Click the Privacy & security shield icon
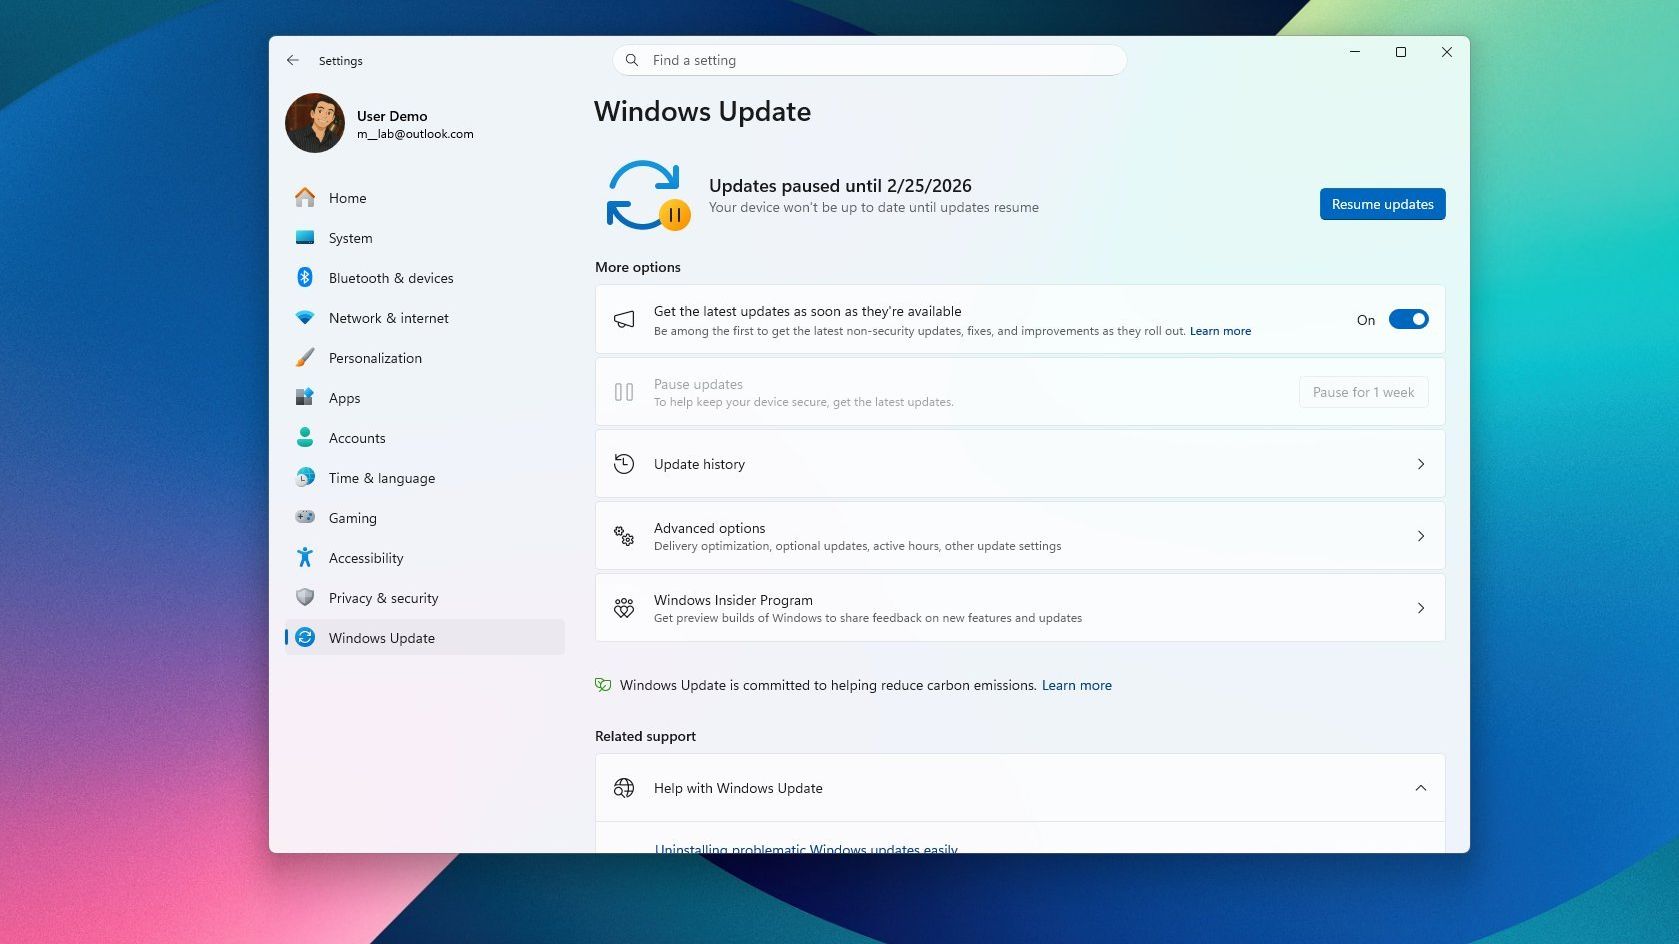This screenshot has width=1679, height=944. pos(305,598)
